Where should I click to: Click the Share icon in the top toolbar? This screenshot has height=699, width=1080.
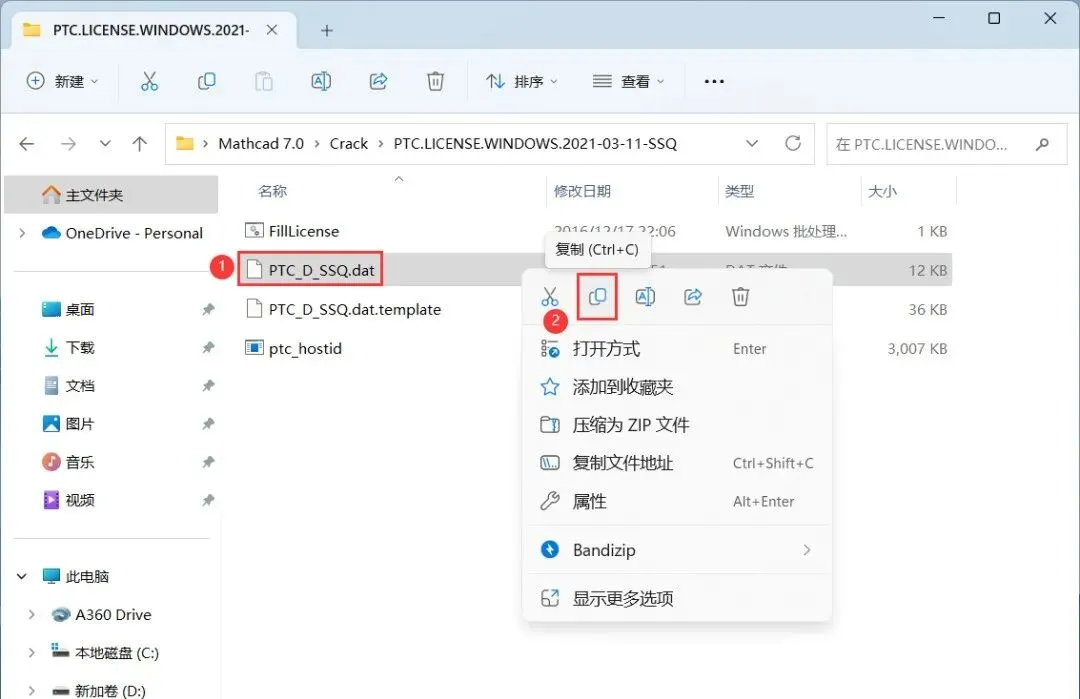(x=378, y=81)
